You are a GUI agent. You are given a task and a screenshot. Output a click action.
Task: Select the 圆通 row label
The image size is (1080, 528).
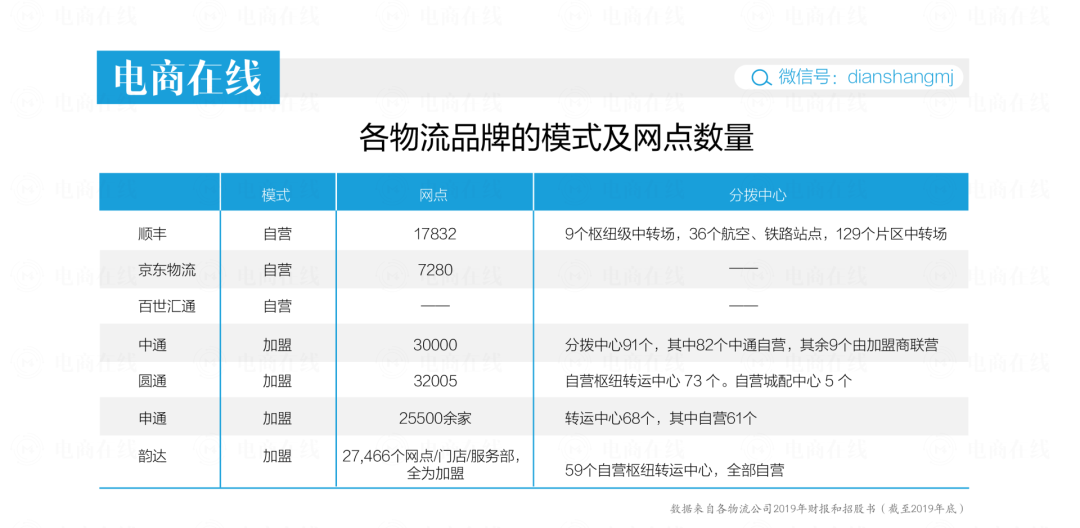coord(153,381)
